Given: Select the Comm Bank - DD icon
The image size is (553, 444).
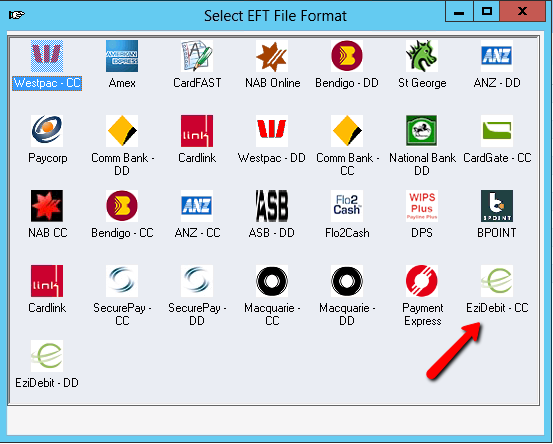Looking at the screenshot, I should tap(122, 131).
